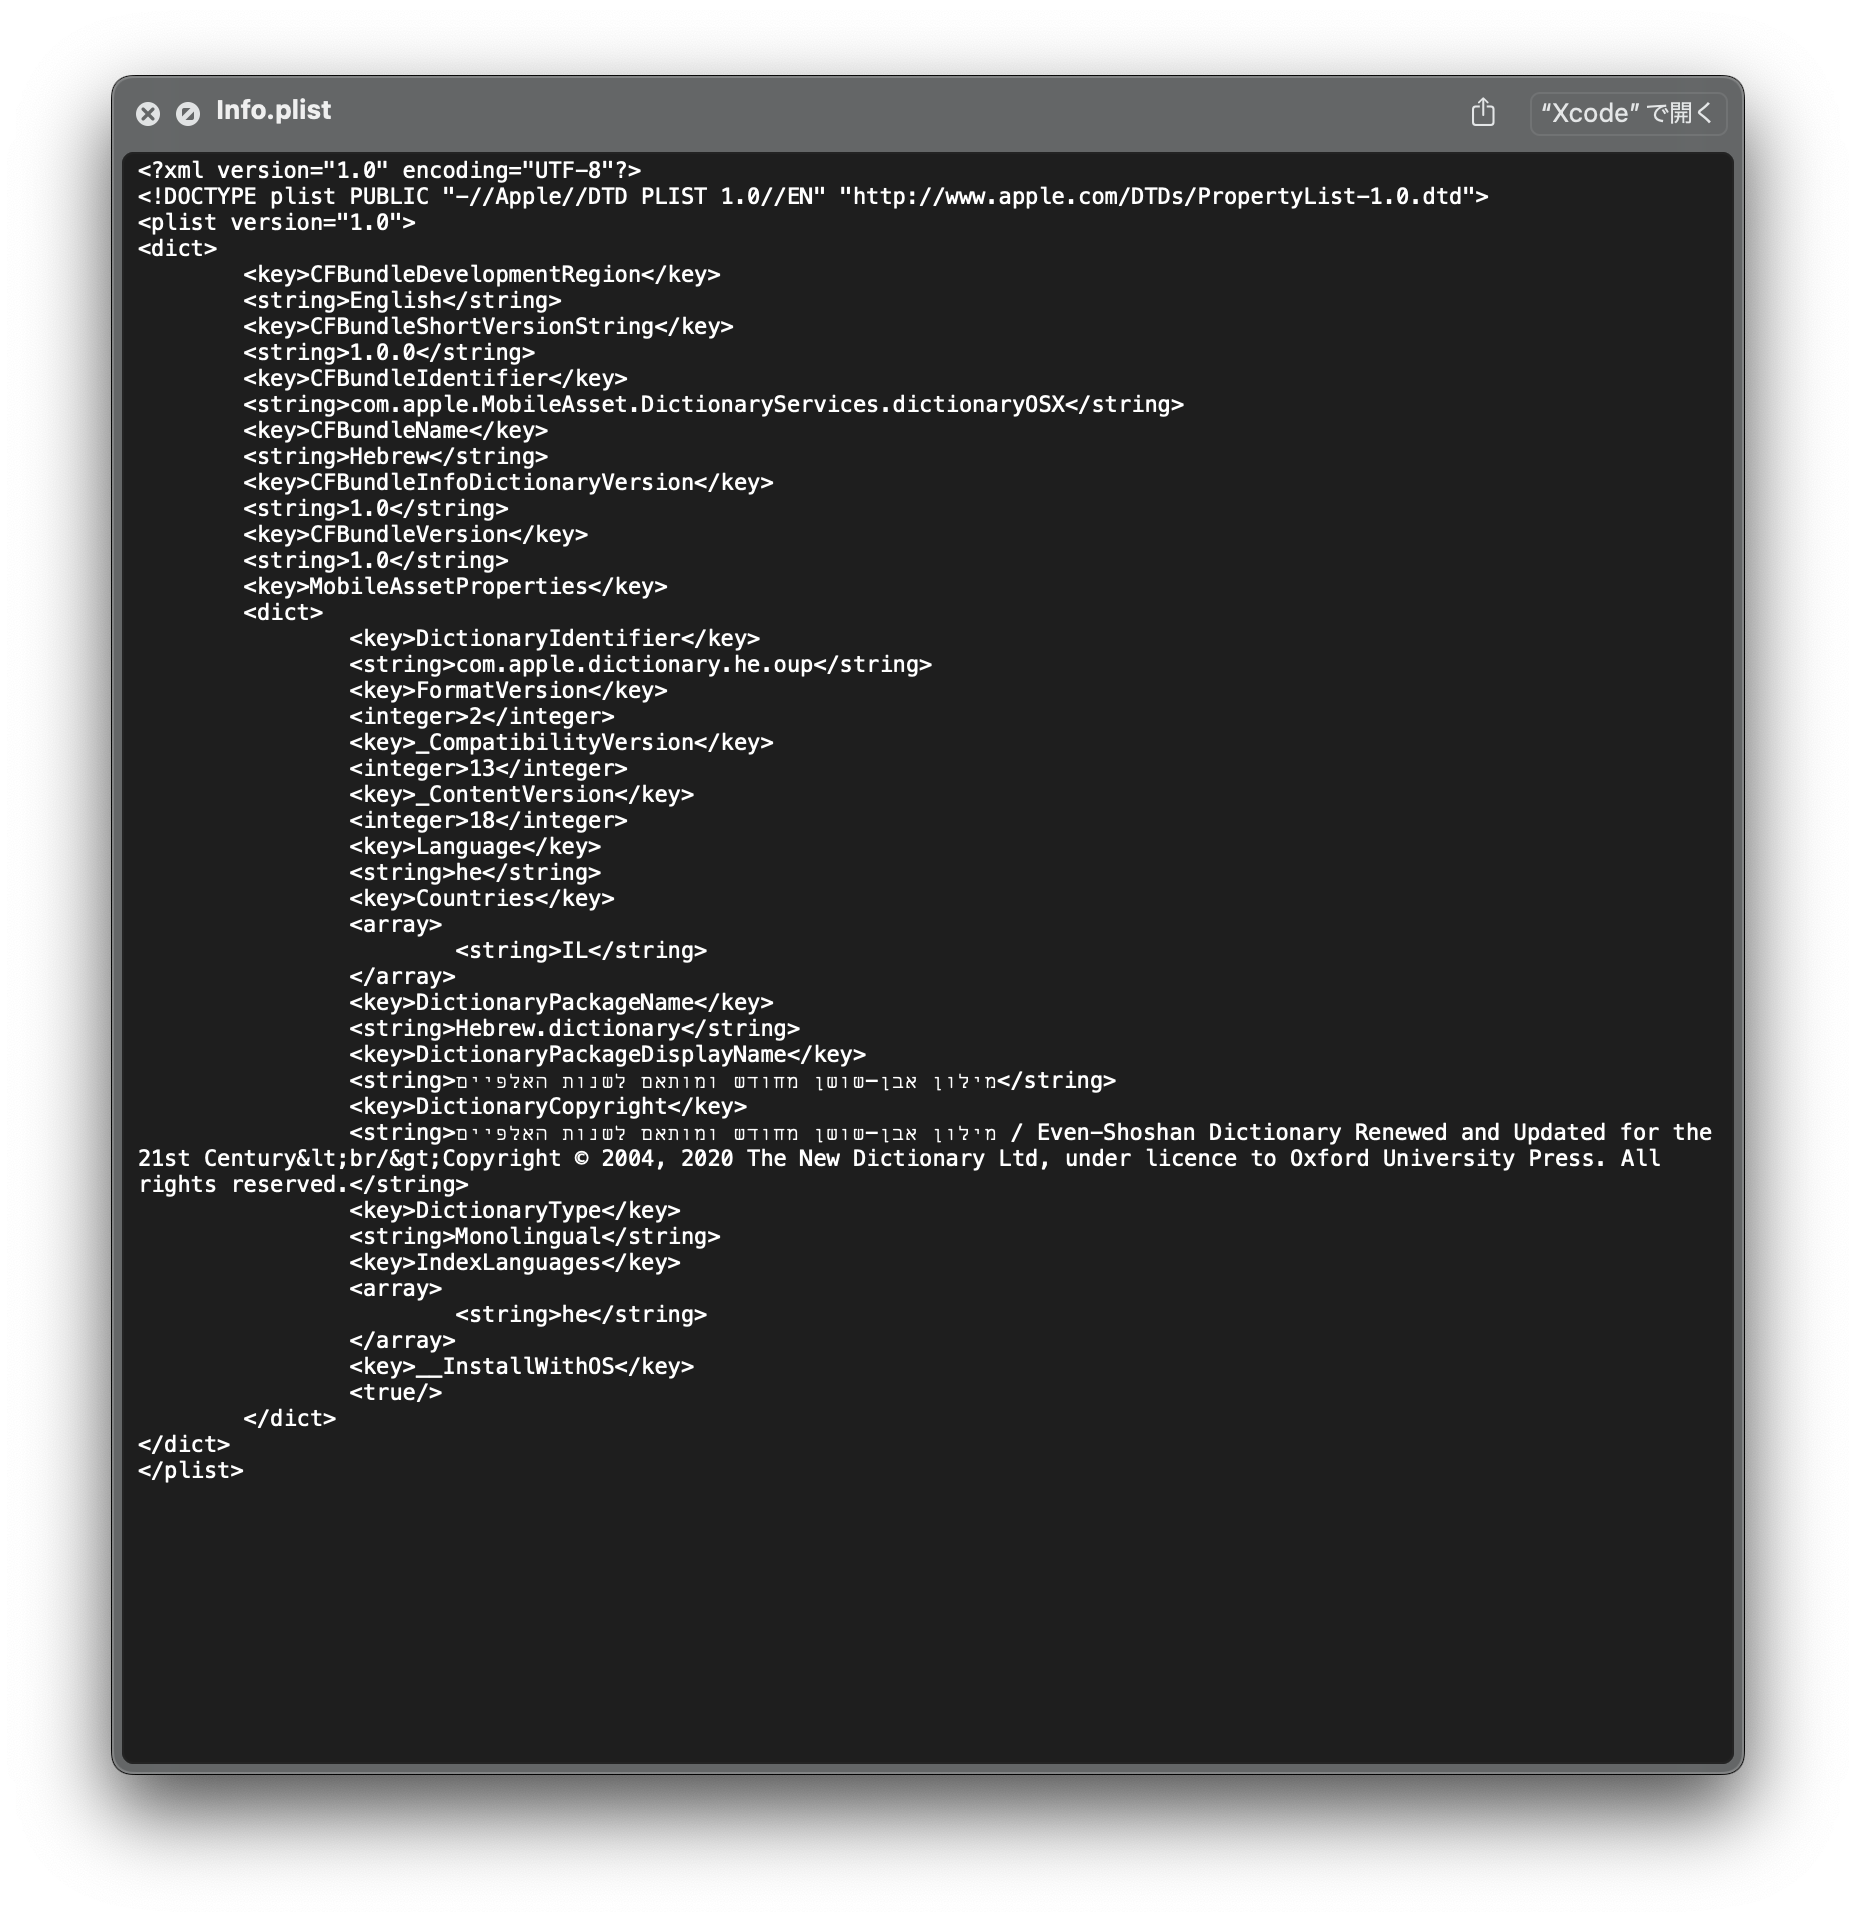Click the integer 18 value line

pos(489,820)
